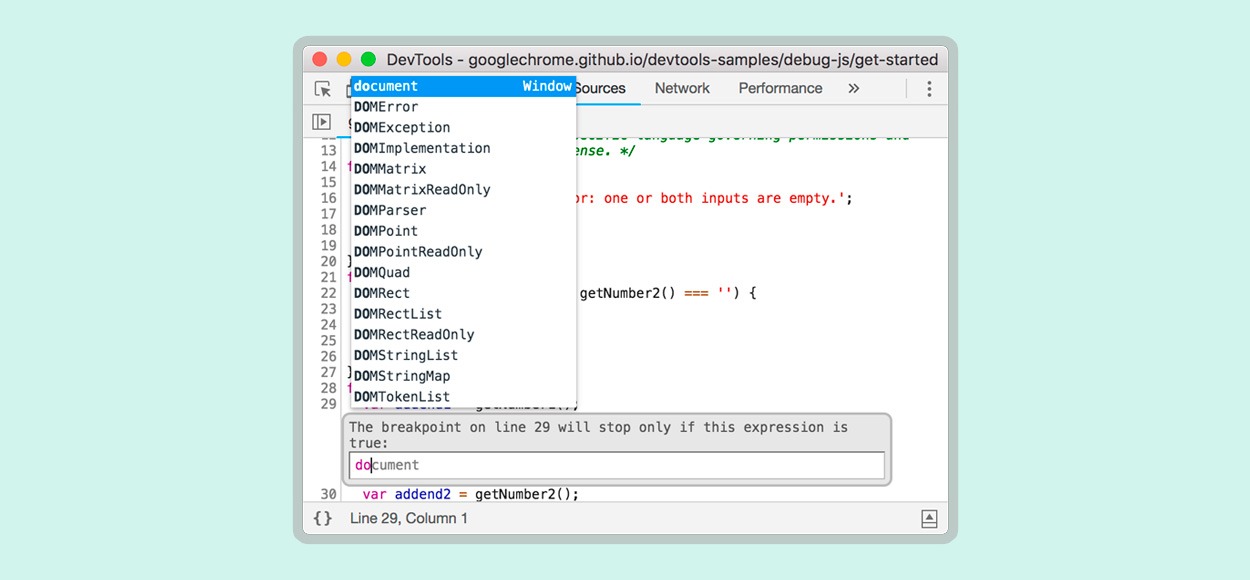
Task: Click the 'var addend2 = getNumber2();' code line
Action: point(471,494)
